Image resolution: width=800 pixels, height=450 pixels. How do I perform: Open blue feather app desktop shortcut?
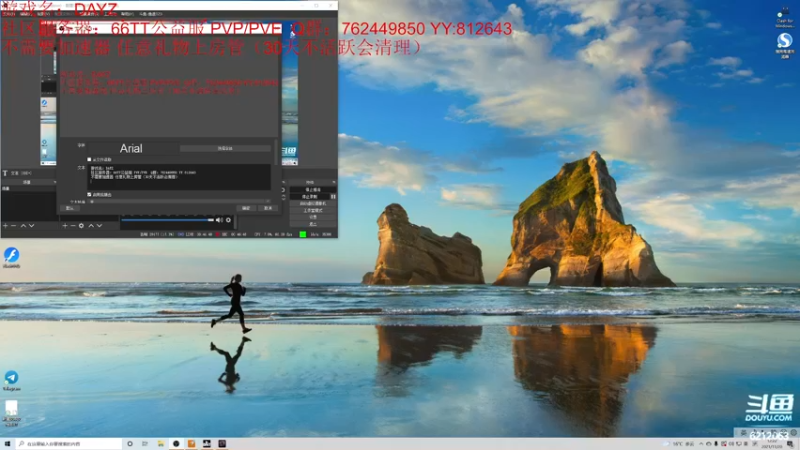pos(11,258)
